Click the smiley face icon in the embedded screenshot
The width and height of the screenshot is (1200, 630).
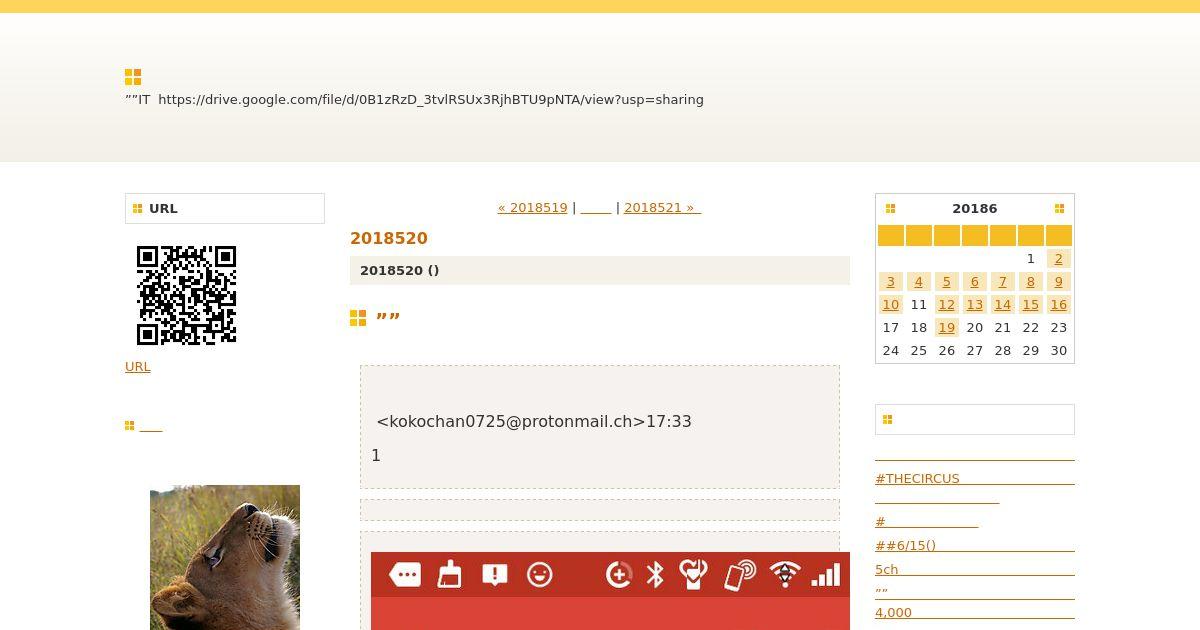(x=540, y=575)
